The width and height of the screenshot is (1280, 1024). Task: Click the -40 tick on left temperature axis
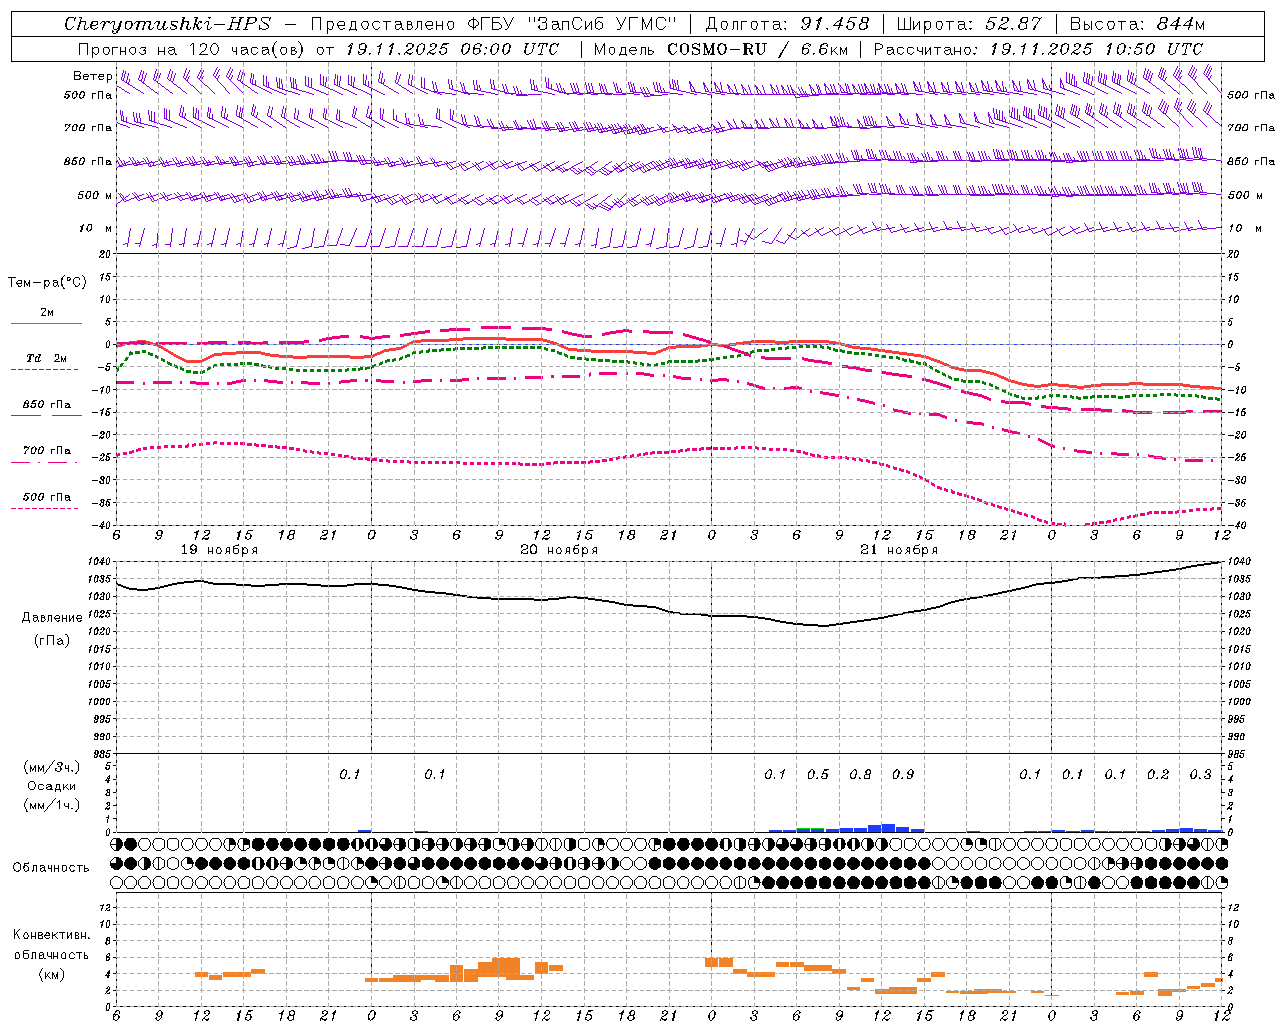[x=102, y=526]
